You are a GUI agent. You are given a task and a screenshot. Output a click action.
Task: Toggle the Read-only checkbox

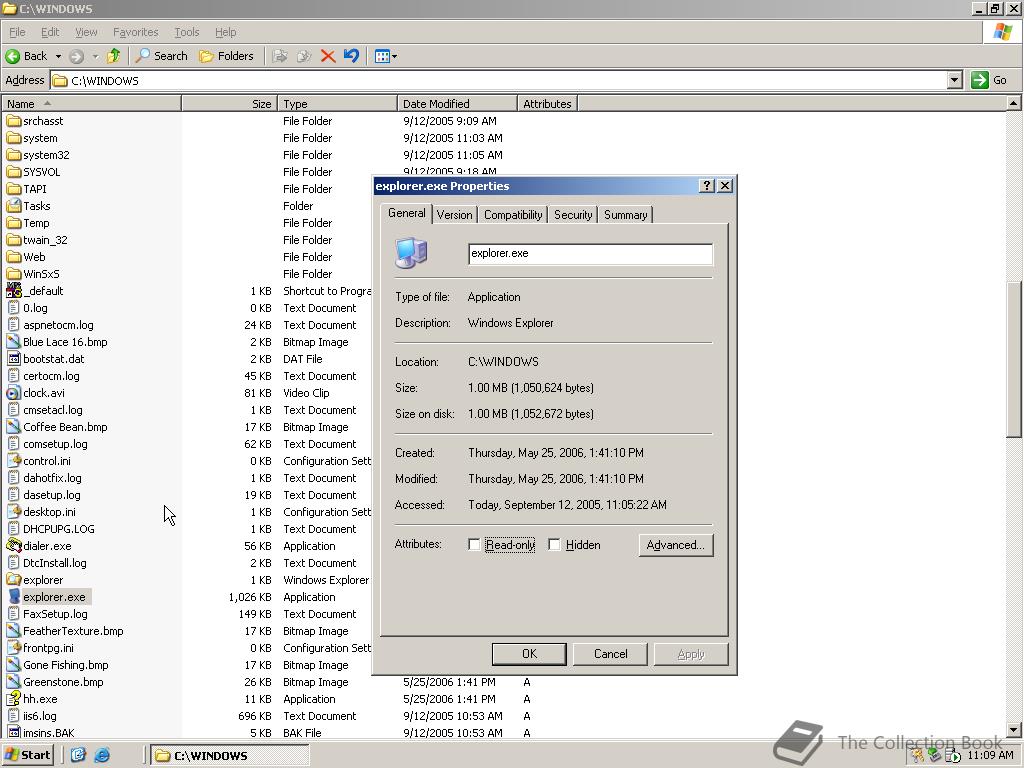pyautogui.click(x=474, y=545)
